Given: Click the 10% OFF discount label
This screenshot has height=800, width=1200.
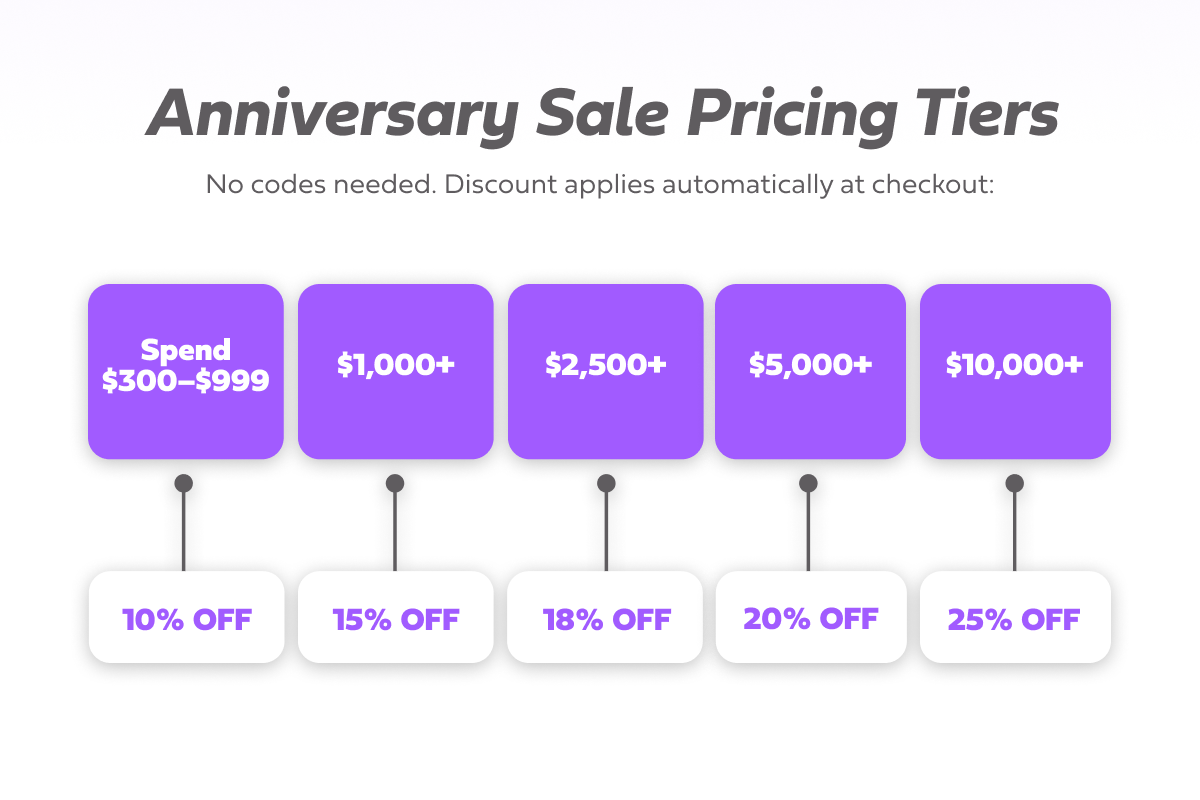Looking at the screenshot, I should [186, 618].
